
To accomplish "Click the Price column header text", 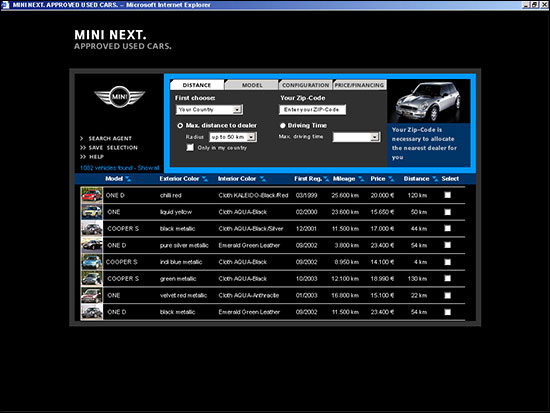I will tap(378, 179).
